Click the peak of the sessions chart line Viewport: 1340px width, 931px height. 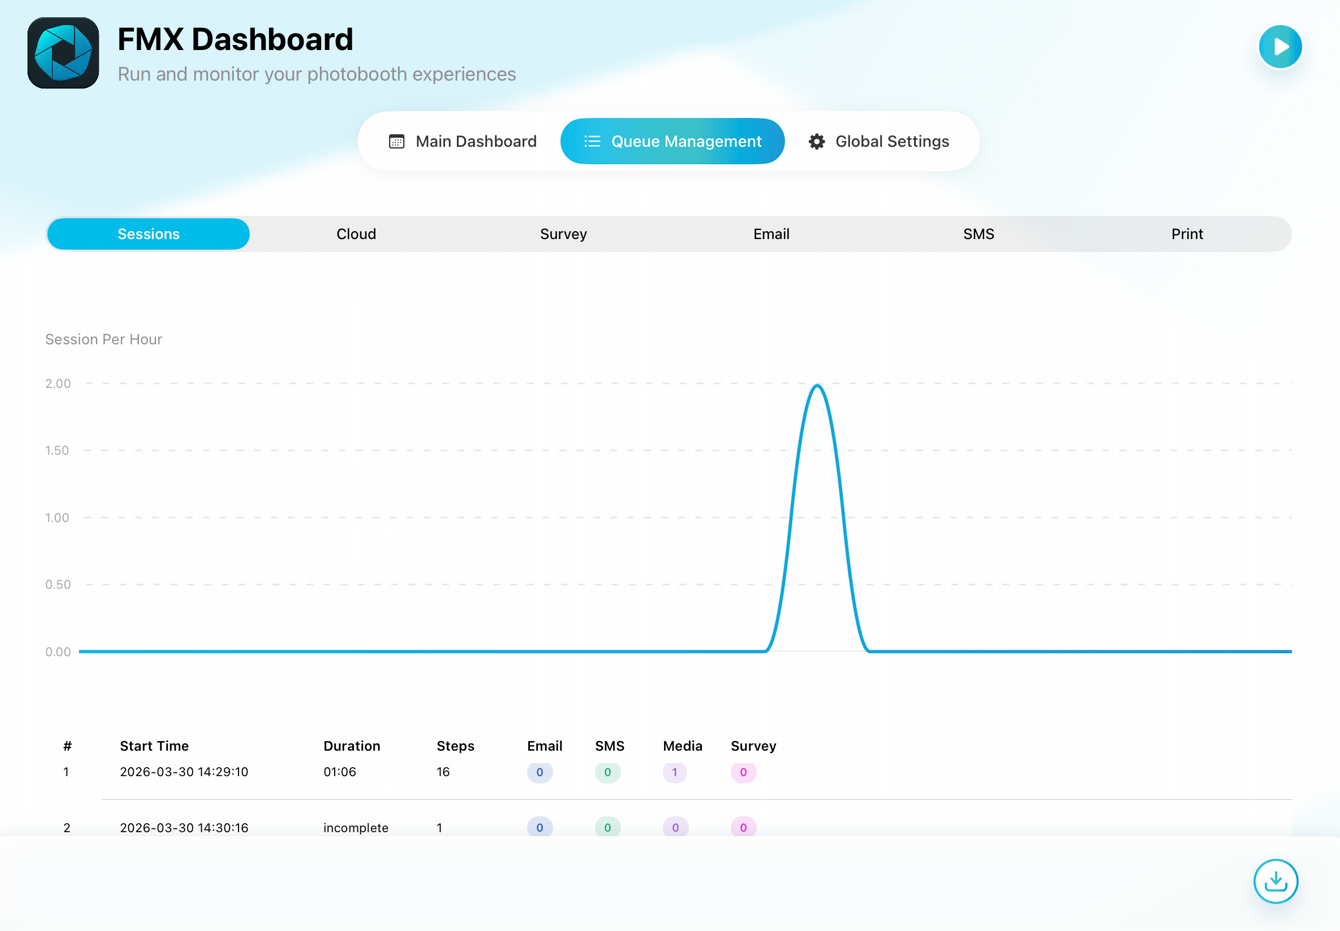818,386
